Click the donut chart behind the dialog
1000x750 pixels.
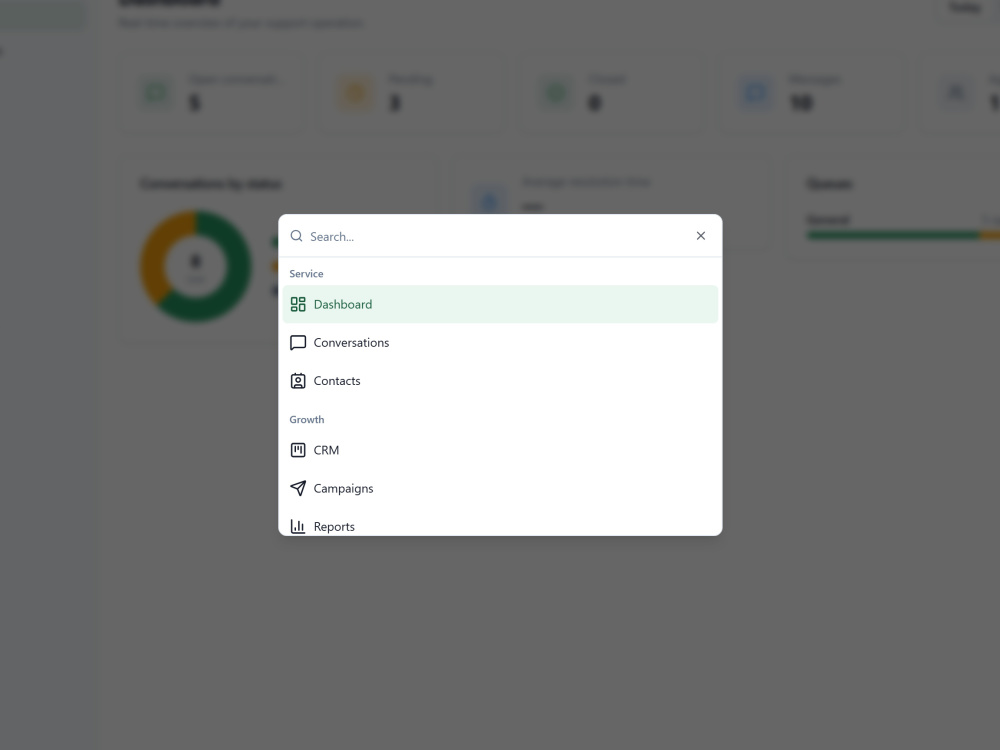click(x=196, y=265)
